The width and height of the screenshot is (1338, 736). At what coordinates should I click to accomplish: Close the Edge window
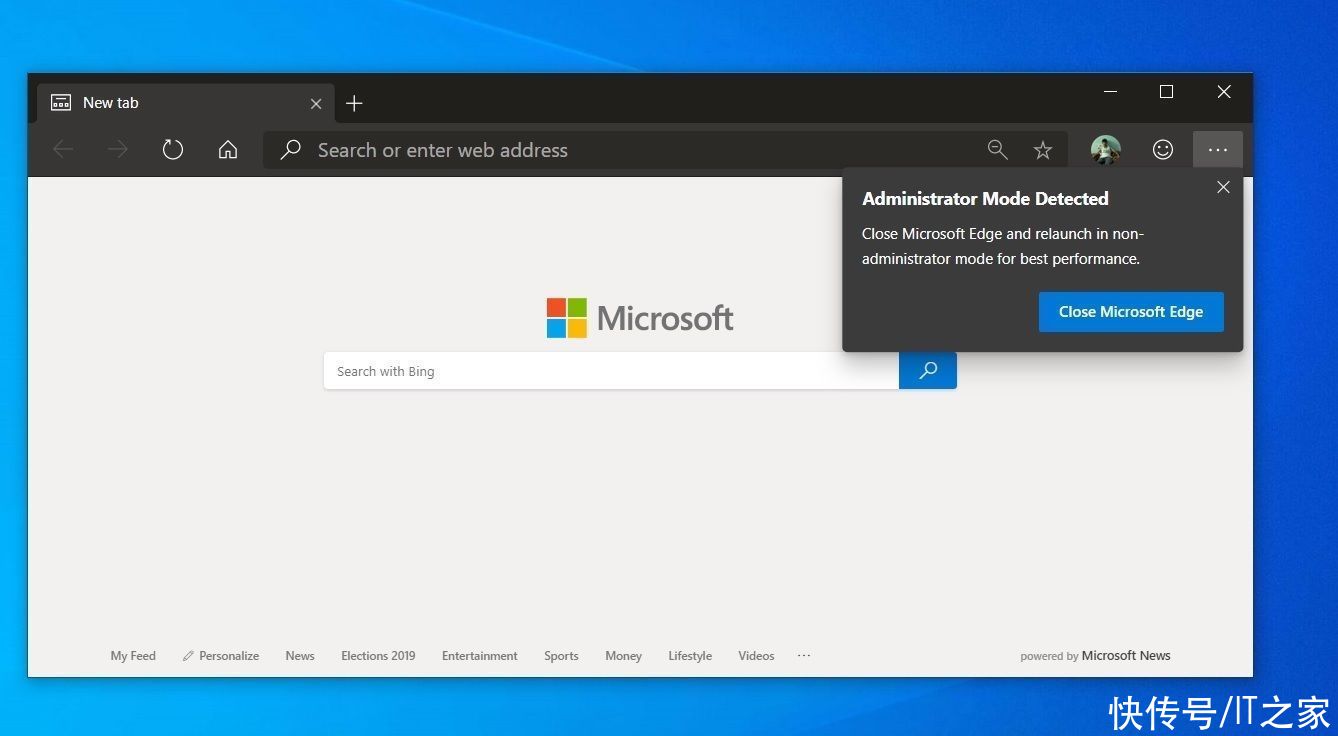[1224, 92]
